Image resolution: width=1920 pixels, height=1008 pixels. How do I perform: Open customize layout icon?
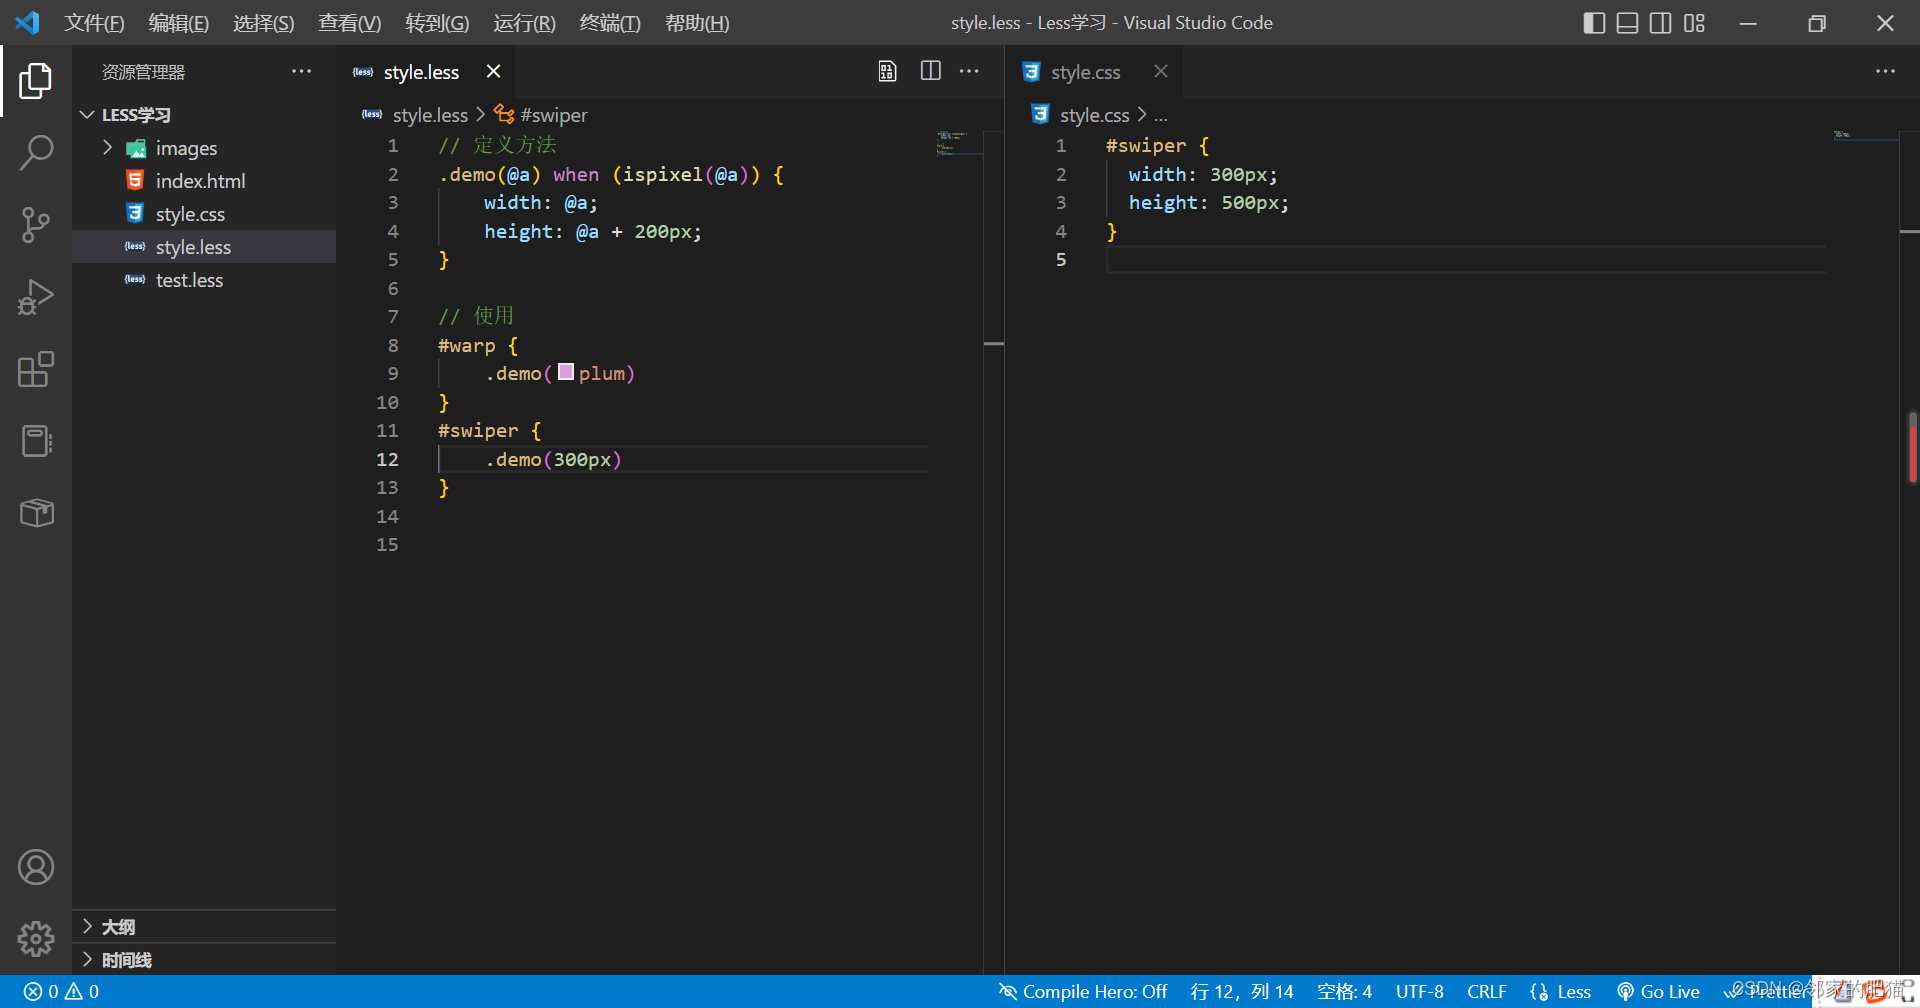(x=1694, y=23)
